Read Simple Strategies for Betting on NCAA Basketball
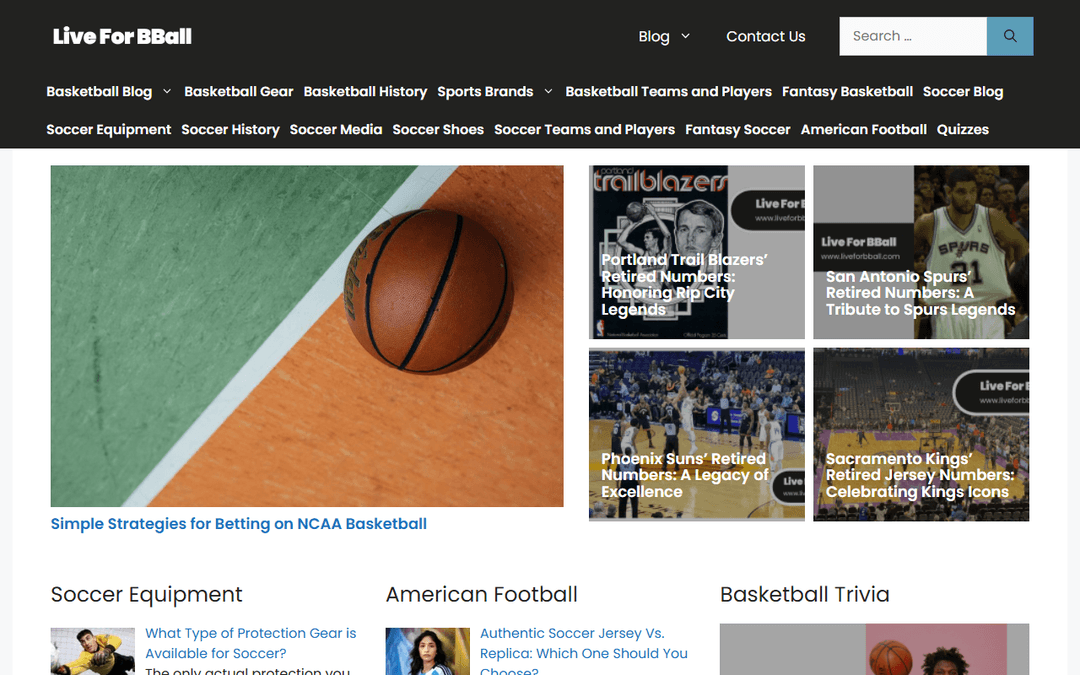Image resolution: width=1080 pixels, height=675 pixels. pyautogui.click(x=238, y=523)
